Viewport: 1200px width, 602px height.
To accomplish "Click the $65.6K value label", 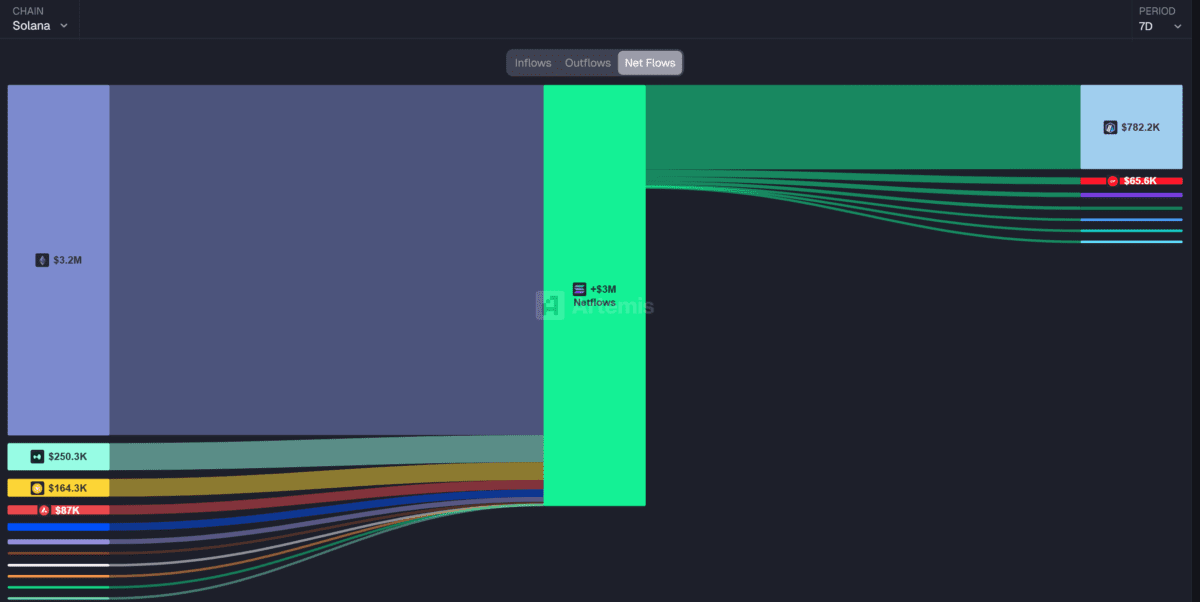I will coord(1140,181).
